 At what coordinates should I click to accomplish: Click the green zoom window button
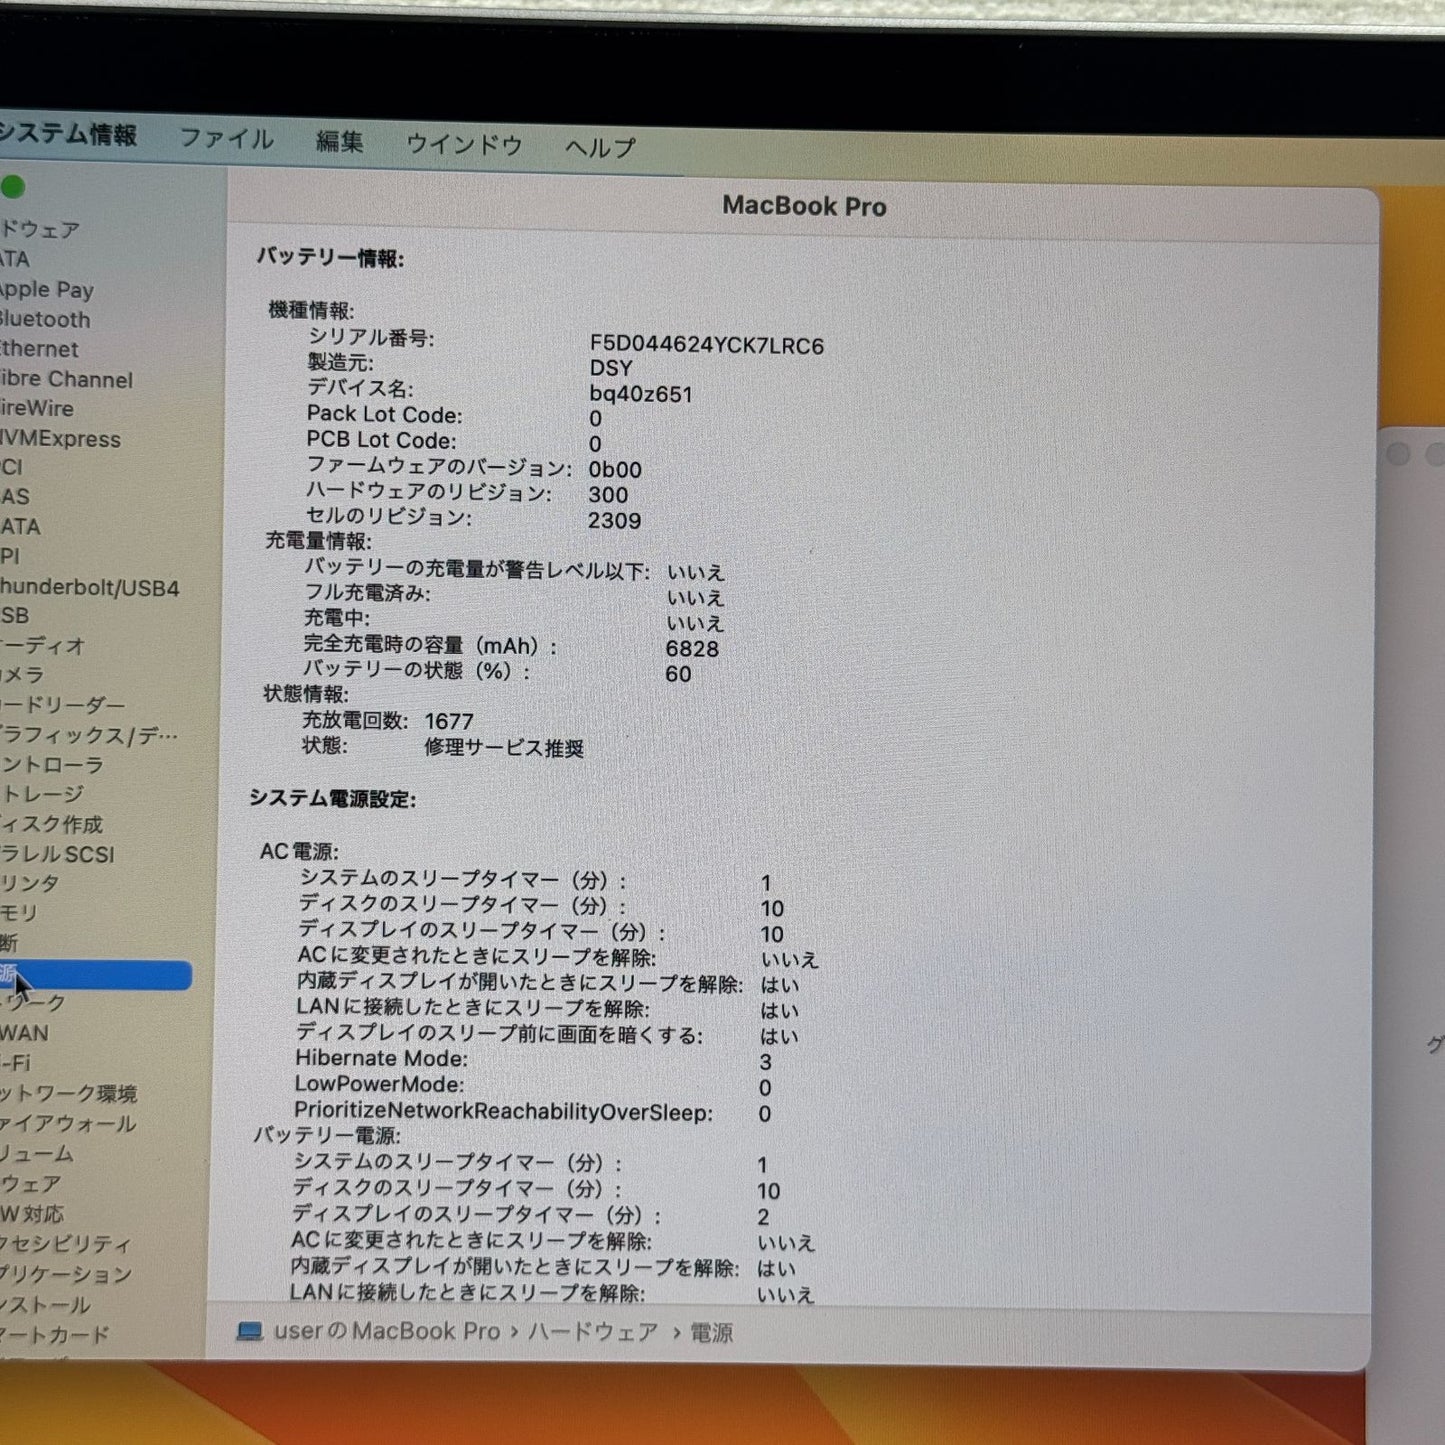click(x=13, y=187)
